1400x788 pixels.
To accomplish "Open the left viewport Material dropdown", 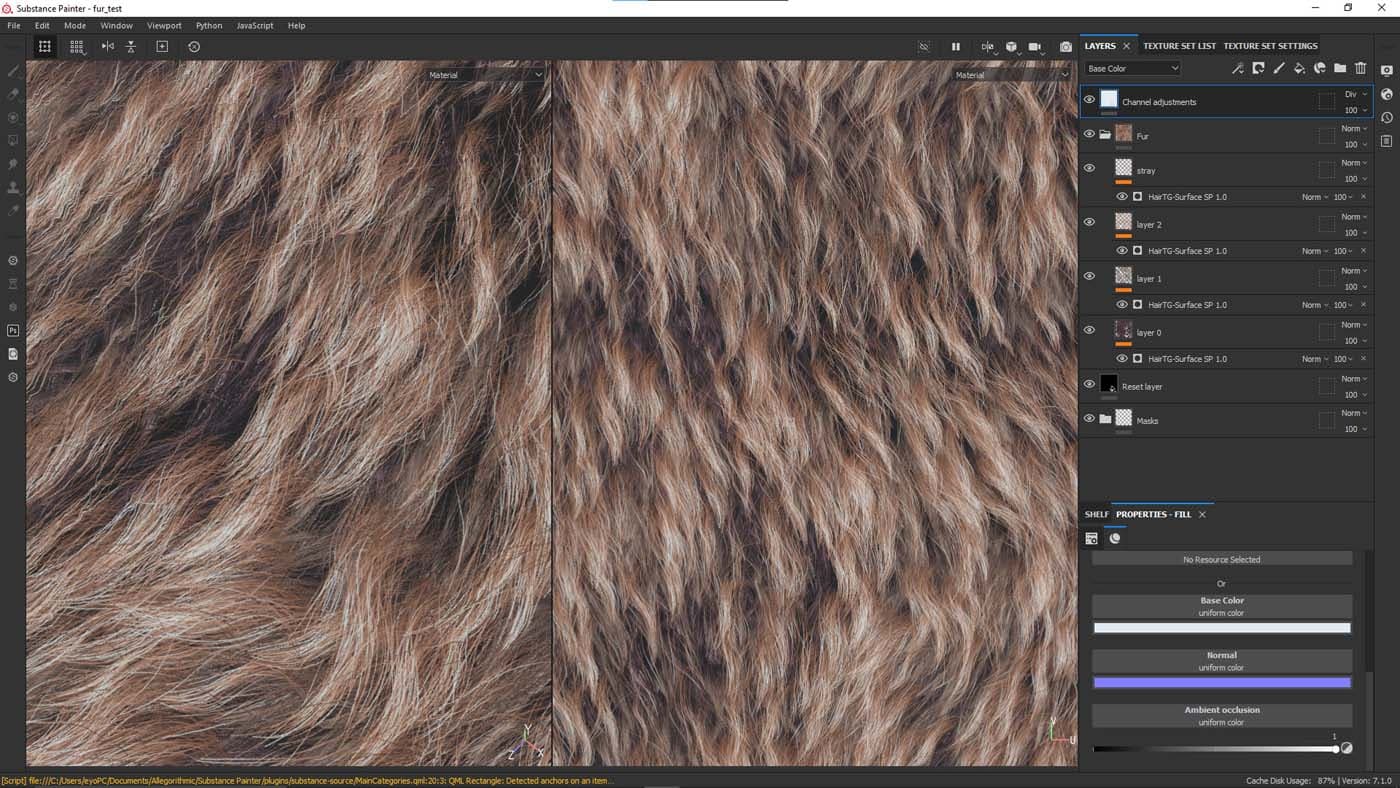I will (x=485, y=75).
